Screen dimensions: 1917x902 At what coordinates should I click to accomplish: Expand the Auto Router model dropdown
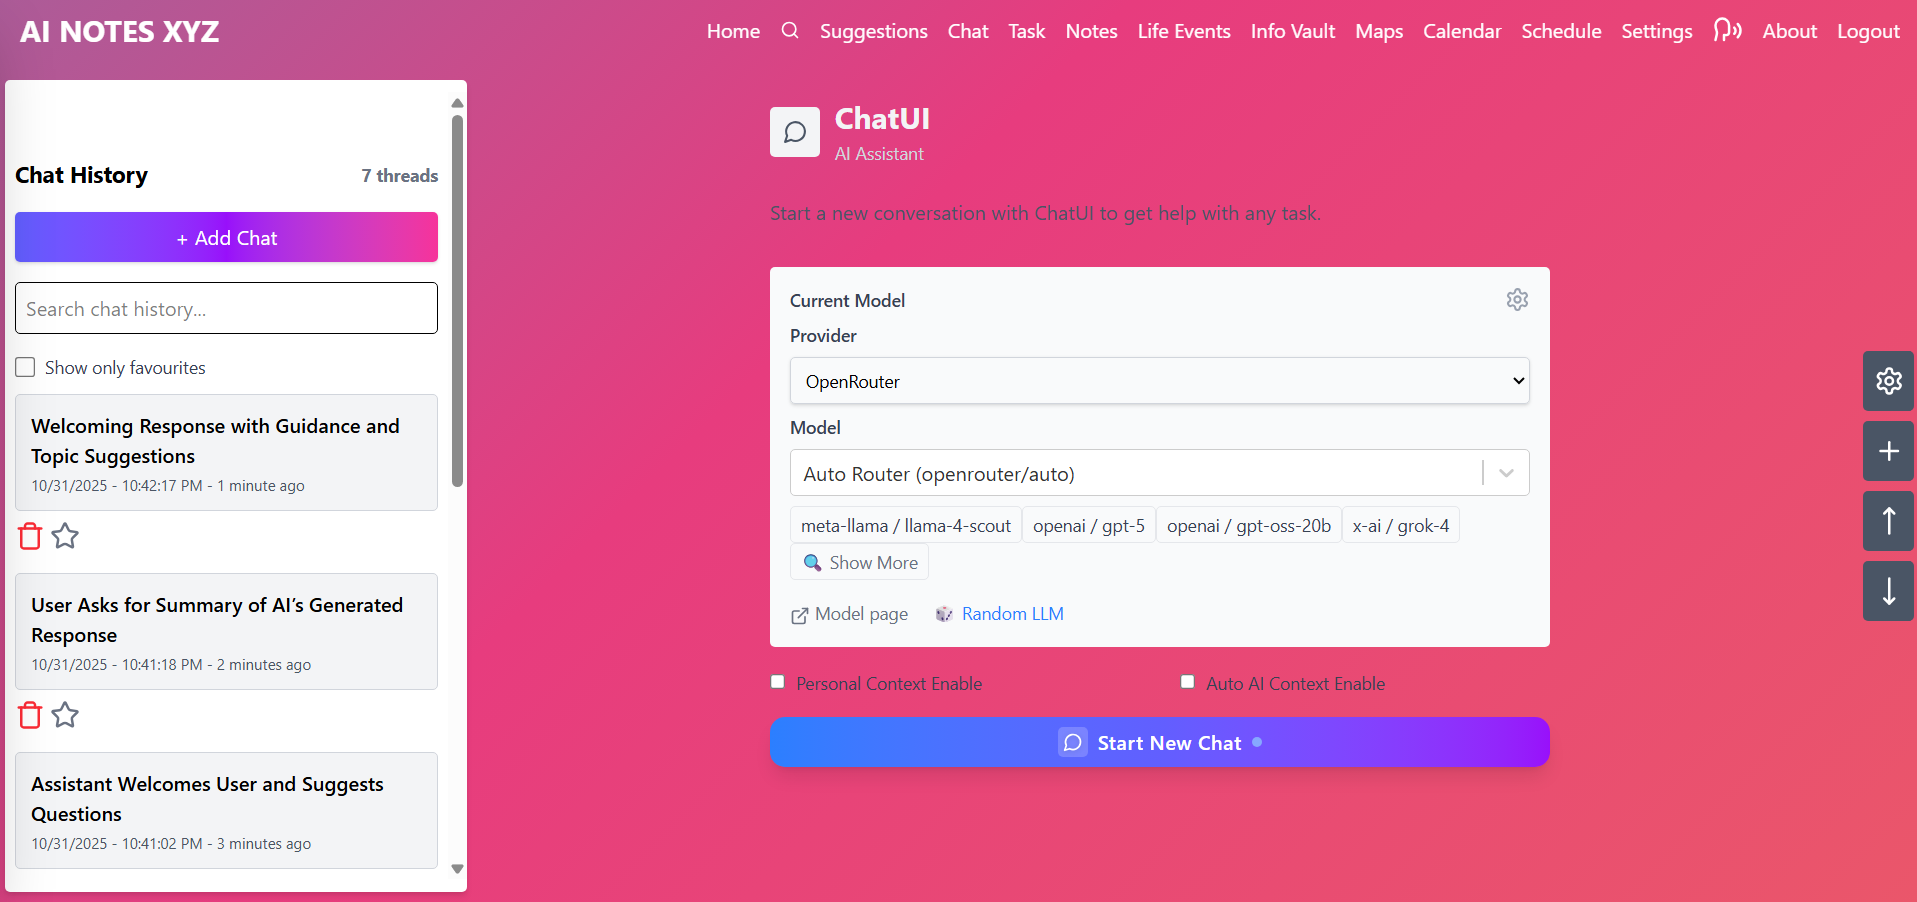[1505, 473]
